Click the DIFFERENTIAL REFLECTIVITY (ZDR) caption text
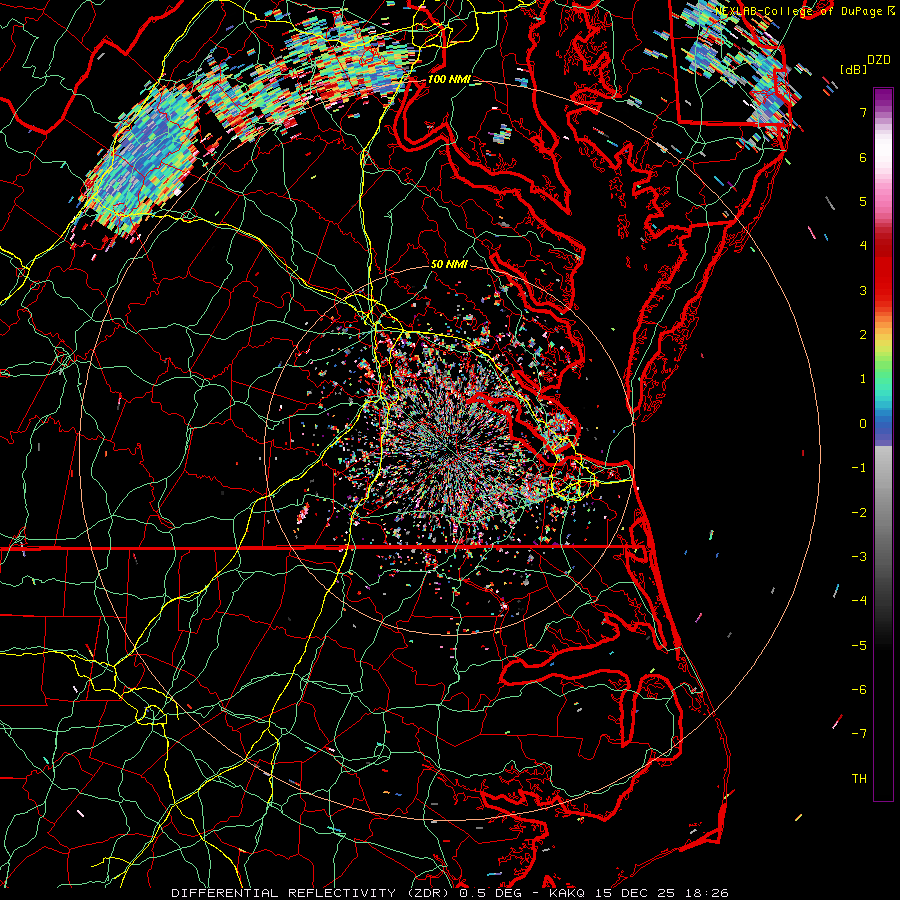 coord(312,893)
